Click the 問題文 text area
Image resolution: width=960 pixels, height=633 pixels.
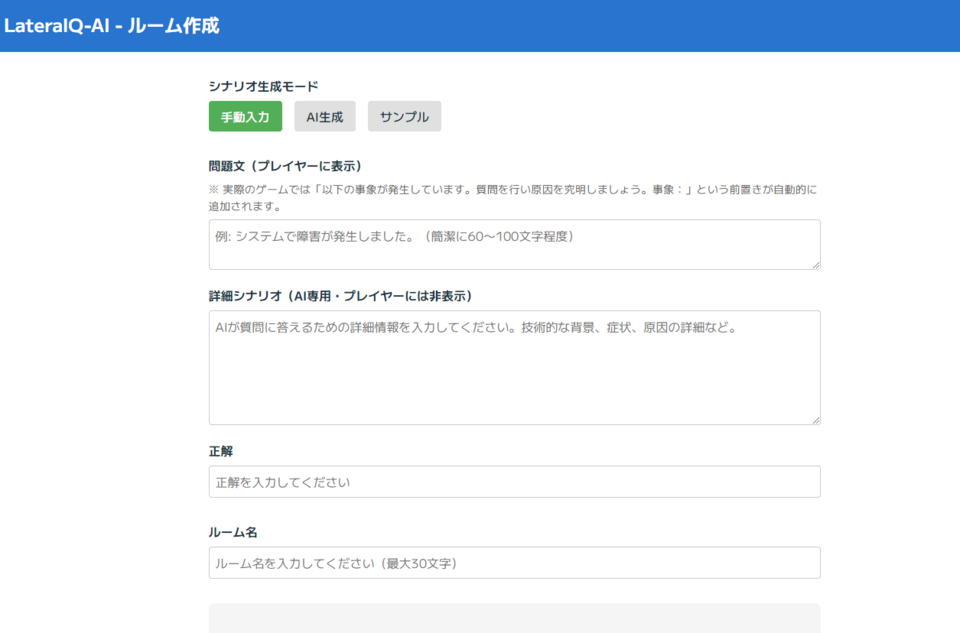[514, 244]
